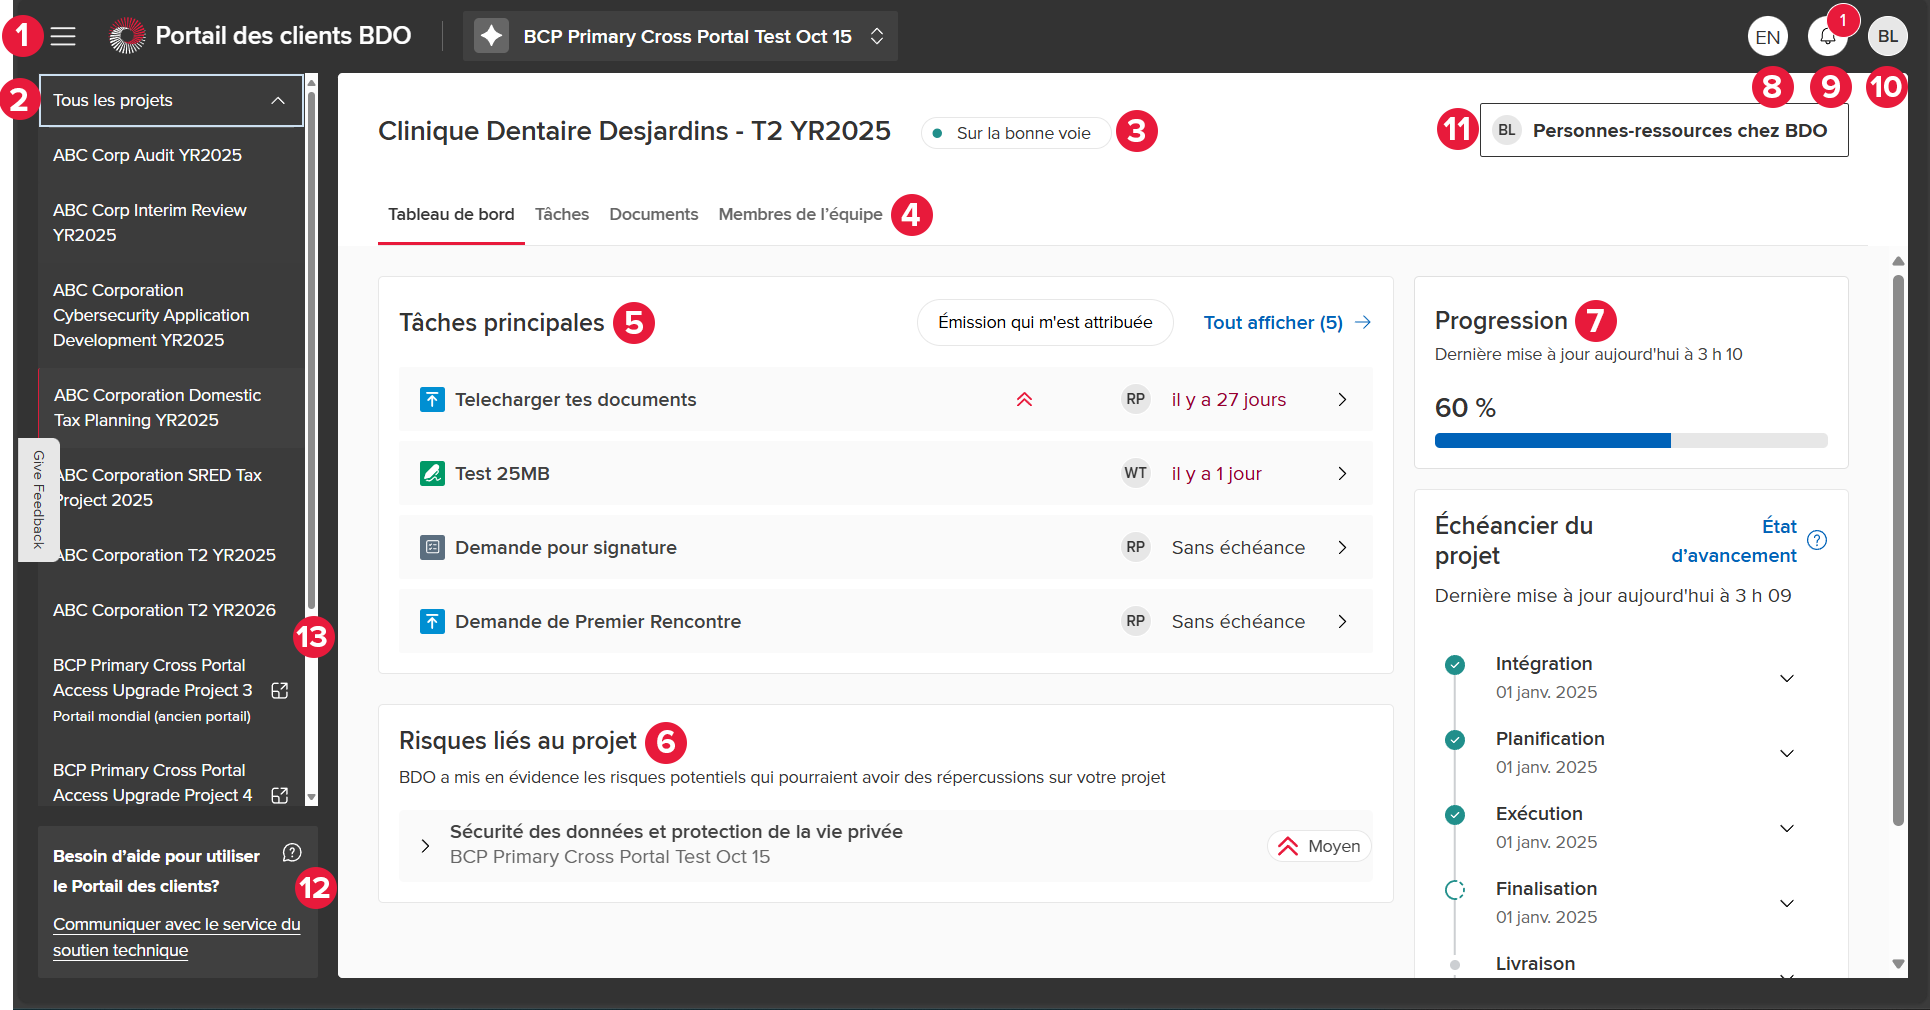
Task: Click the help icon beside 'Besoin d'aide'
Action: [x=292, y=853]
